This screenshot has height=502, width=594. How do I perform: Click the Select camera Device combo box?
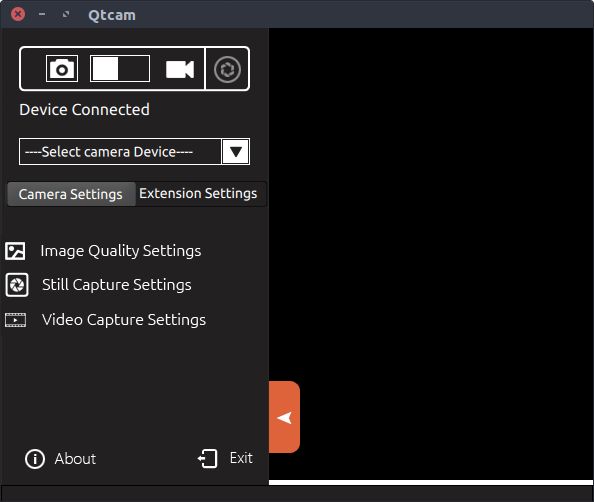tap(134, 152)
